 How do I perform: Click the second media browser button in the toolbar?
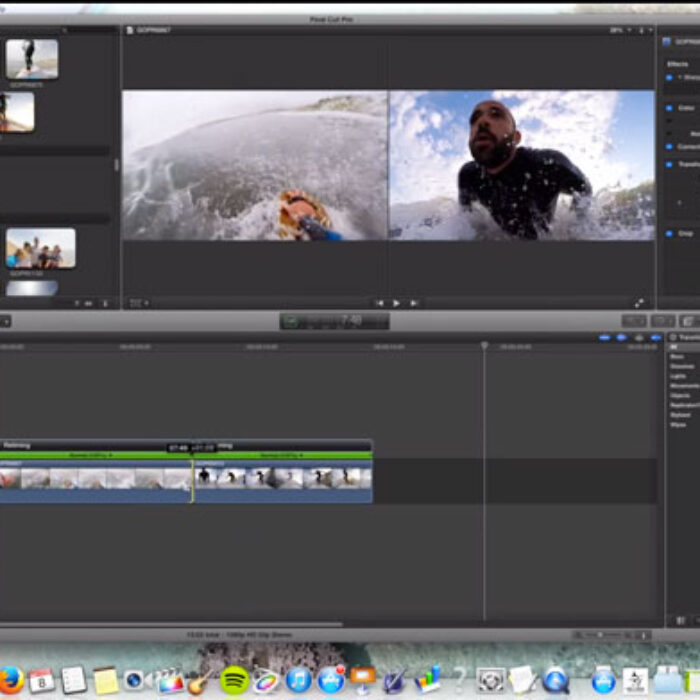(x=663, y=321)
